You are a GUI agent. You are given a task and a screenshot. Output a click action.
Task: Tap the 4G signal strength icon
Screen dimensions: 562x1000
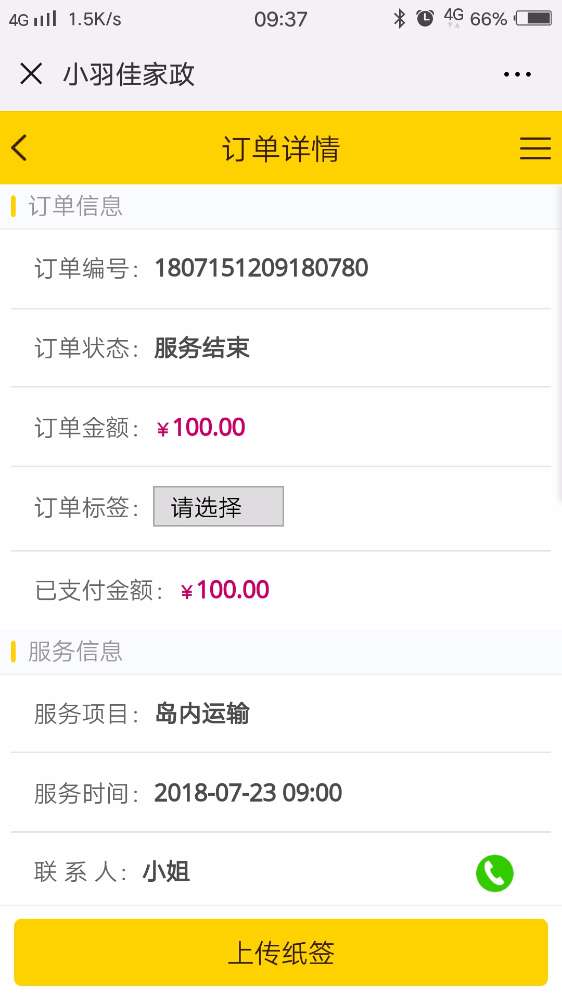coord(33,19)
